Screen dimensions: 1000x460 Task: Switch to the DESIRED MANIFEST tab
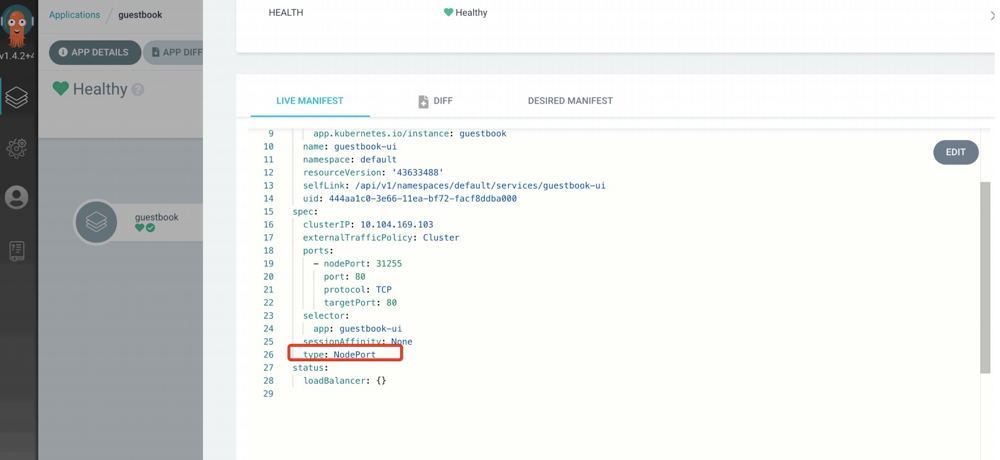tap(570, 101)
